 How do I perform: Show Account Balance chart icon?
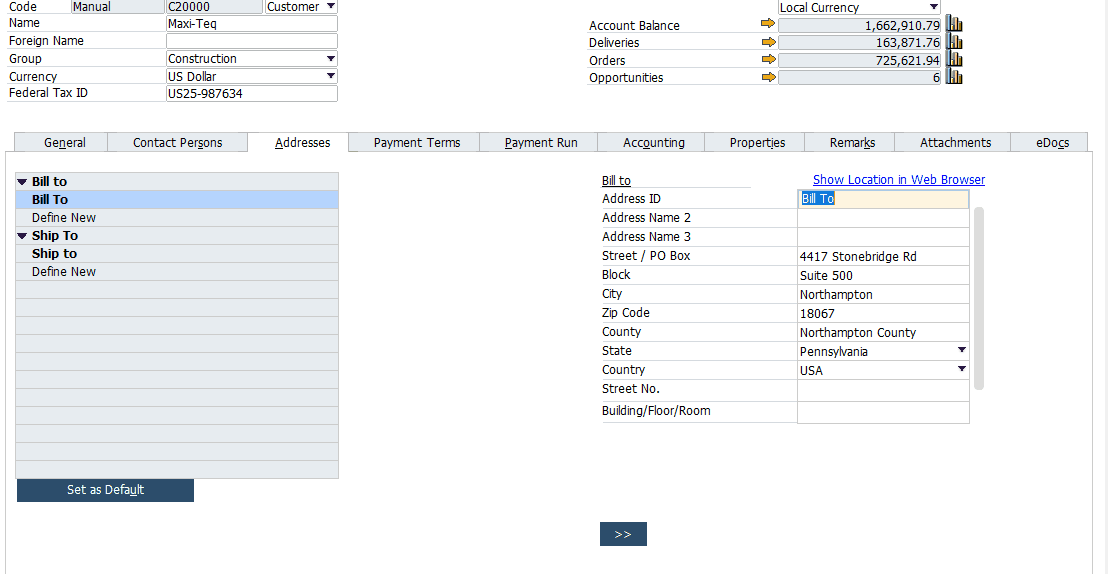tap(954, 24)
